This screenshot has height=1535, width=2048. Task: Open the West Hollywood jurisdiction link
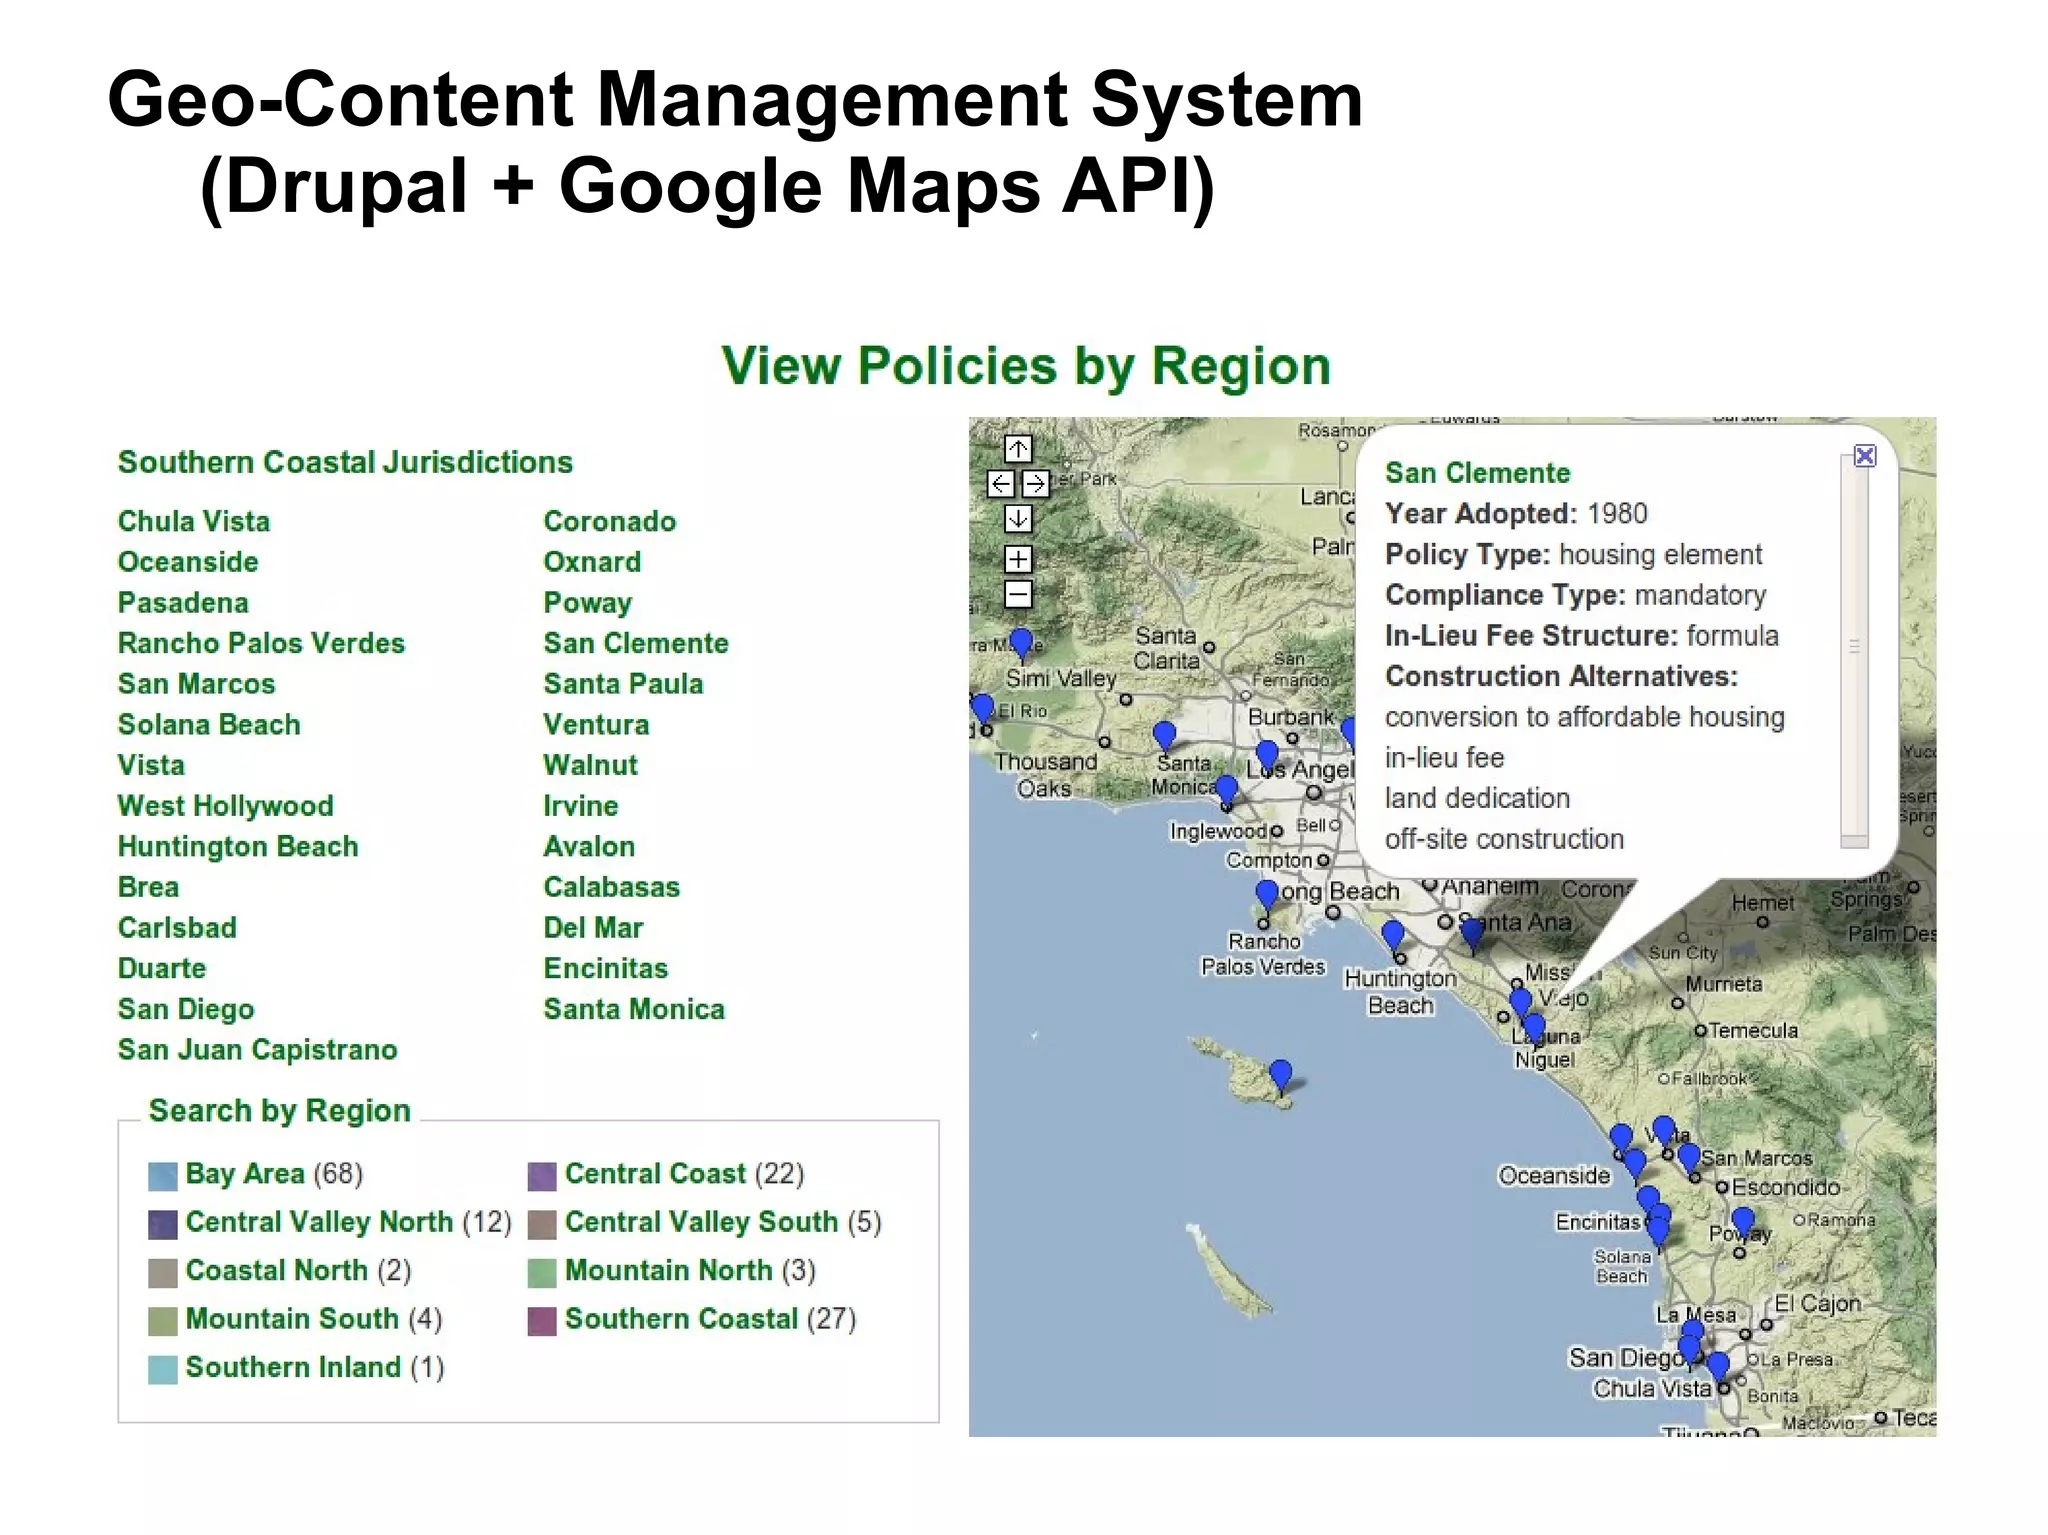[225, 806]
